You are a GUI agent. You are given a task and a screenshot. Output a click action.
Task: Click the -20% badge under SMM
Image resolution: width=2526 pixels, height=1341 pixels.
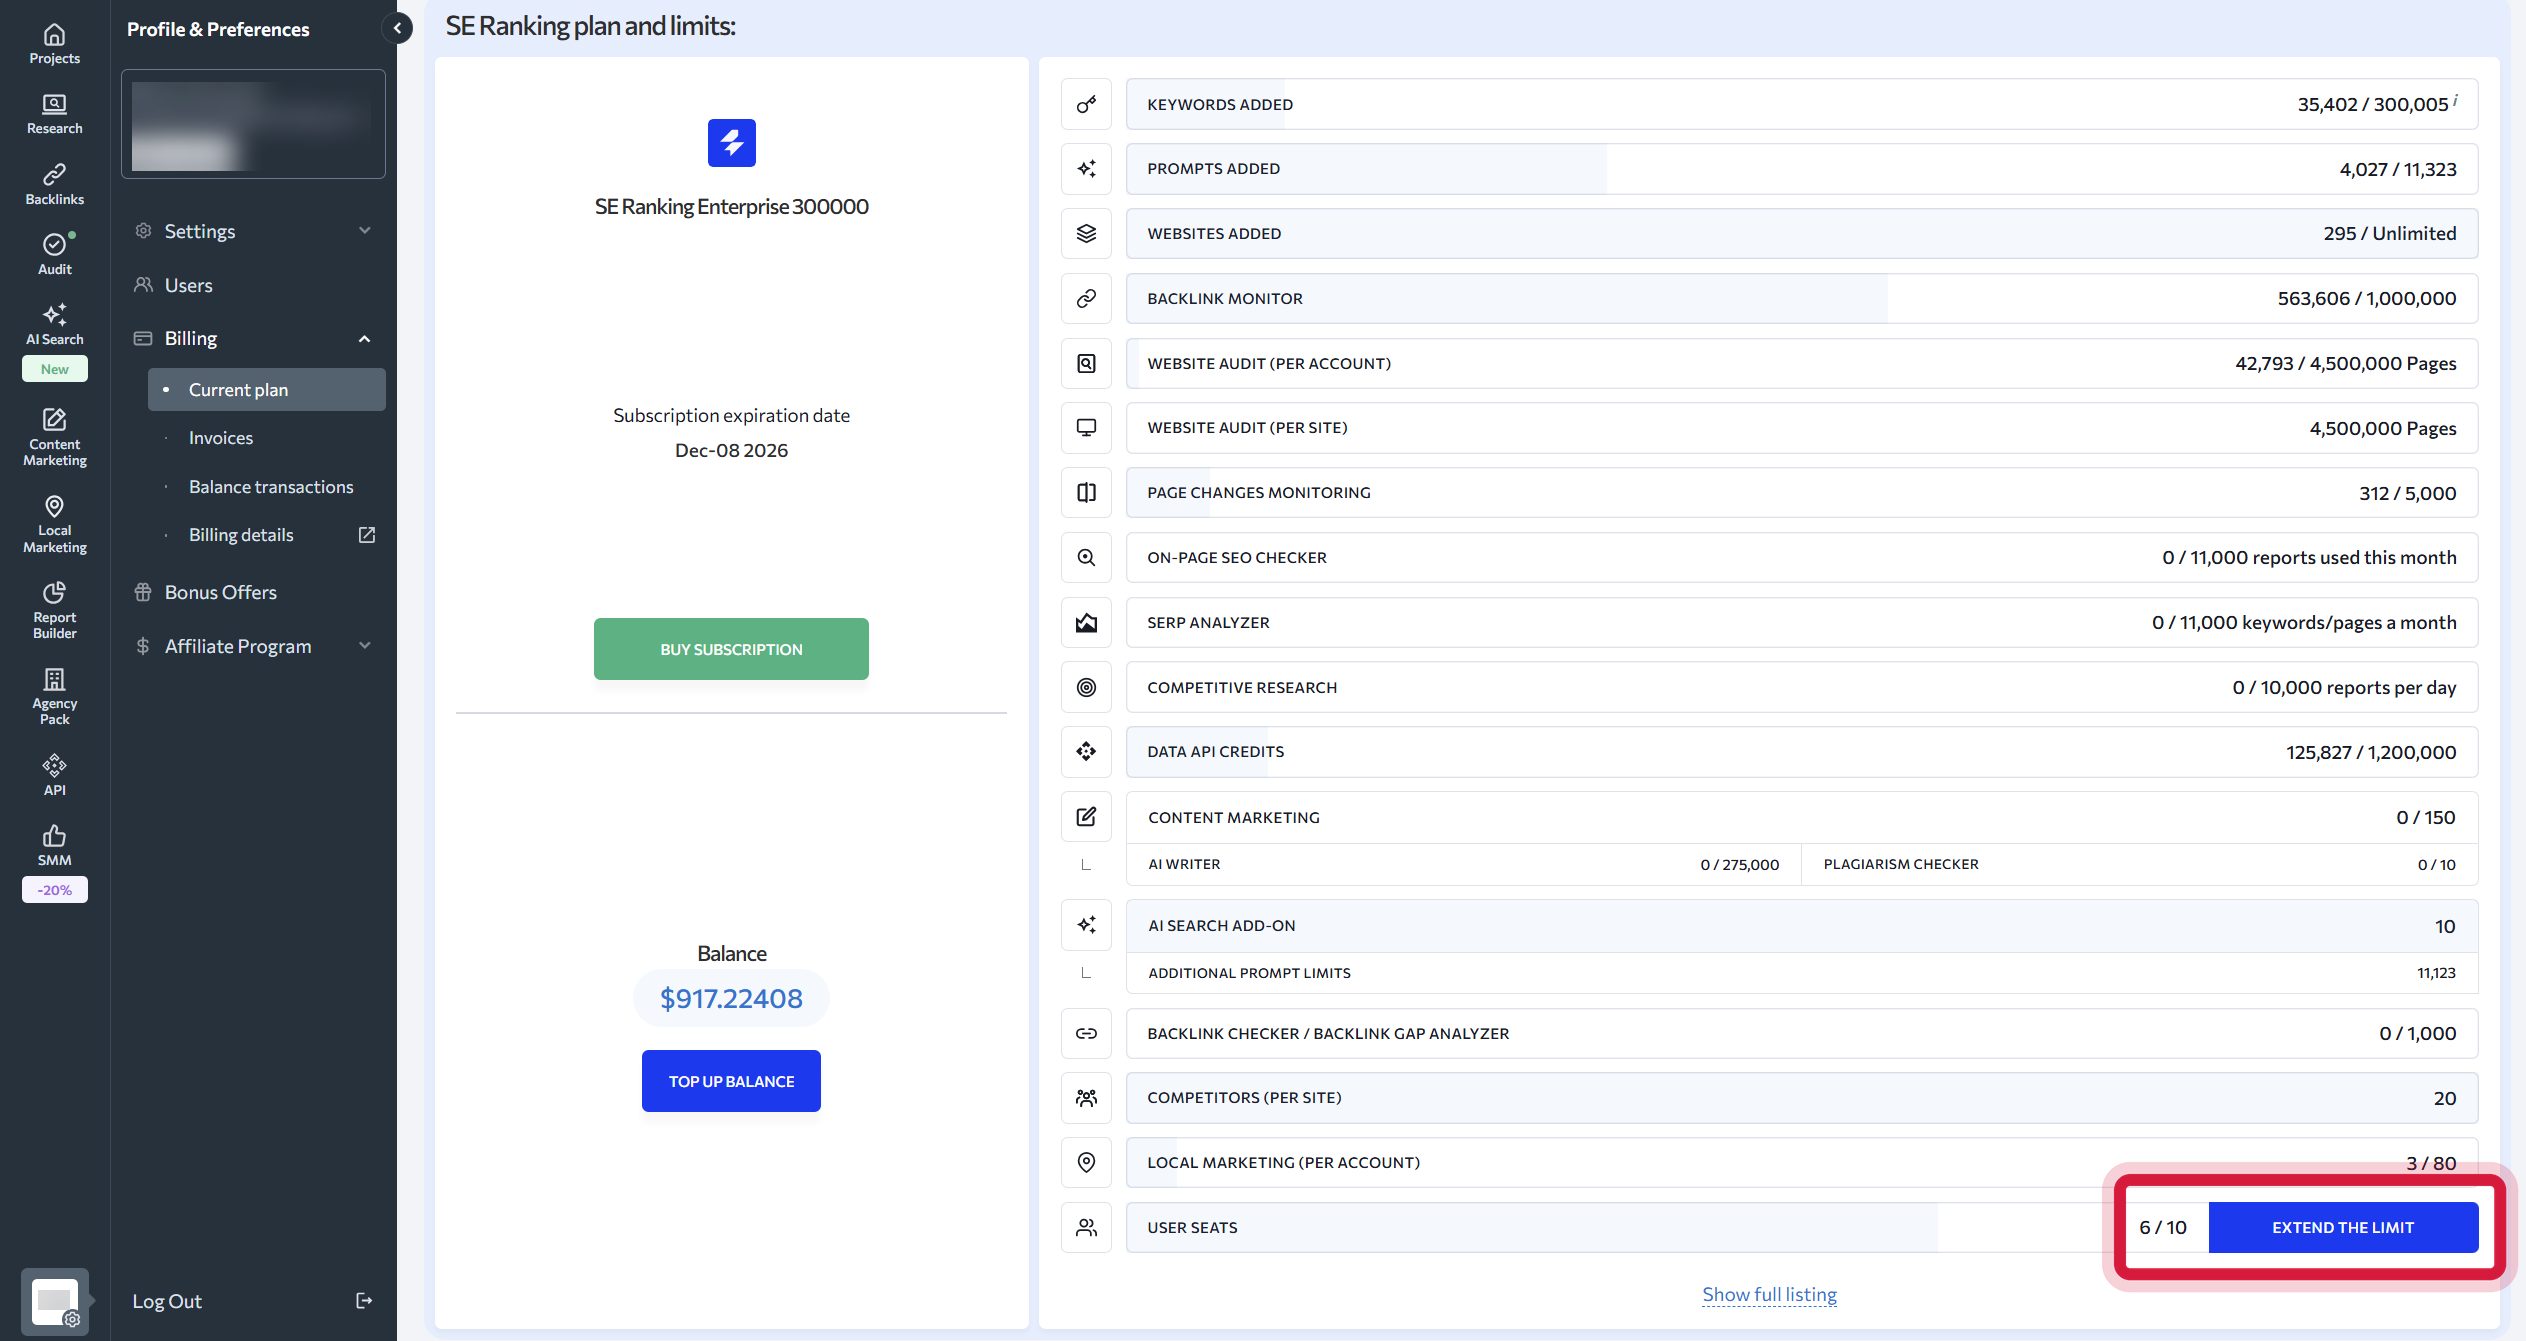point(55,890)
